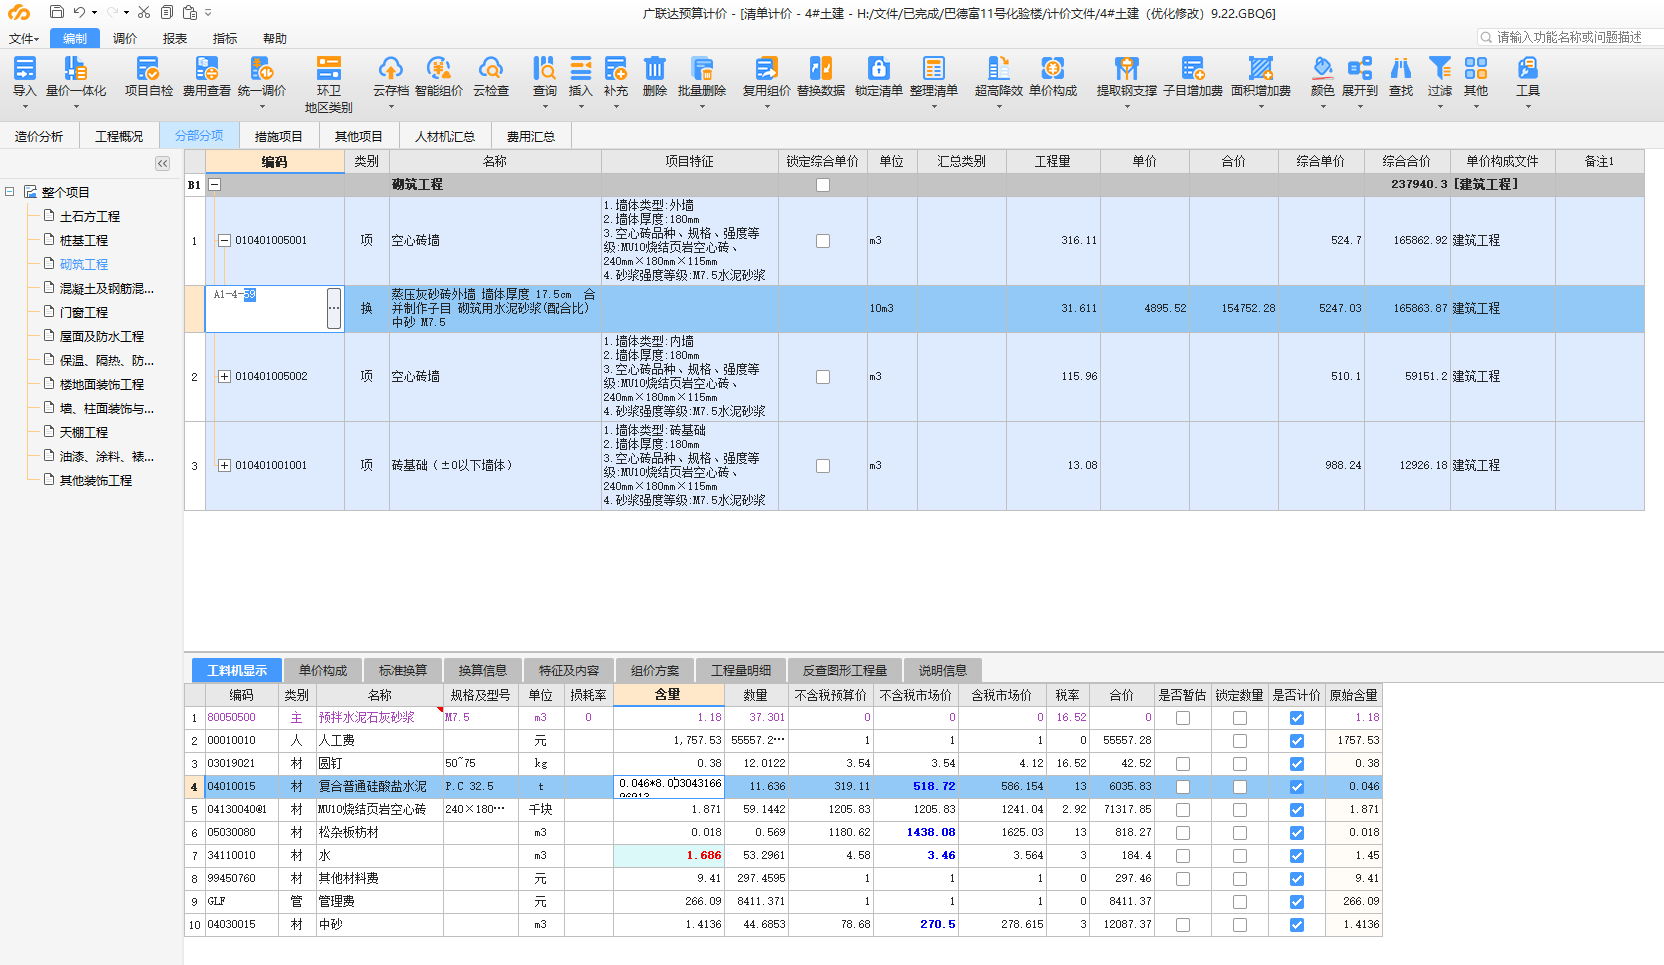Uncheck 是否计价 for 中砂 row
1664x965 pixels.
(x=1297, y=925)
